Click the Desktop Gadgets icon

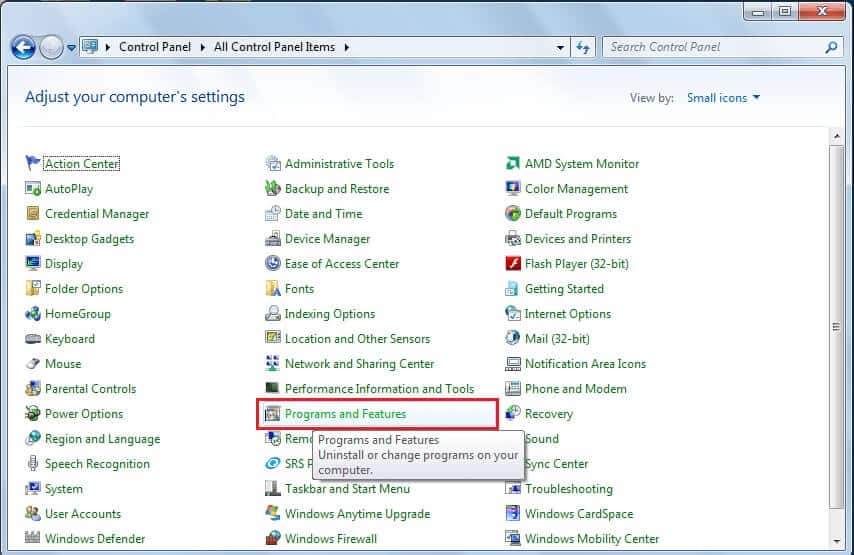pyautogui.click(x=33, y=239)
